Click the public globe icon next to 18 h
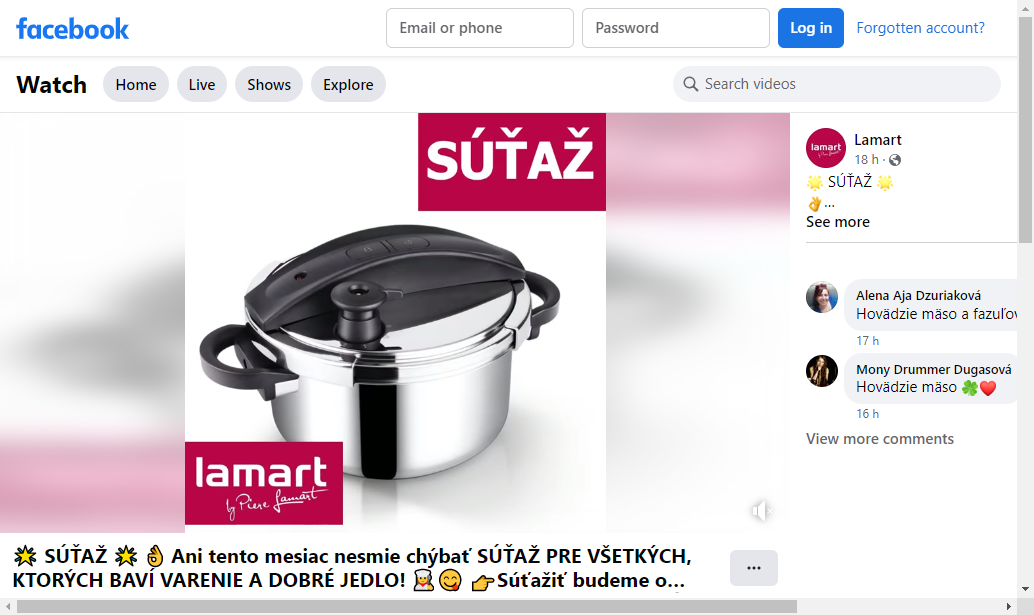Viewport: 1034px width, 615px height. point(895,160)
